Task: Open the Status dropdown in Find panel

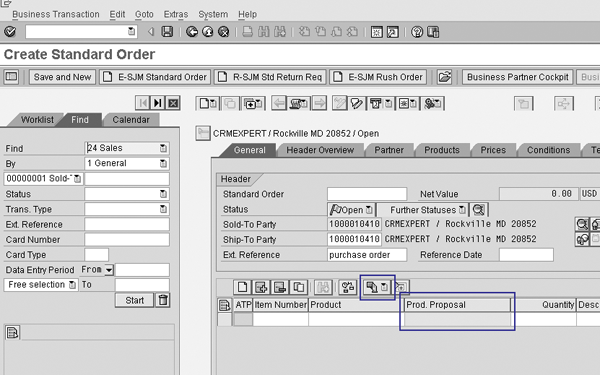Action: [163, 194]
